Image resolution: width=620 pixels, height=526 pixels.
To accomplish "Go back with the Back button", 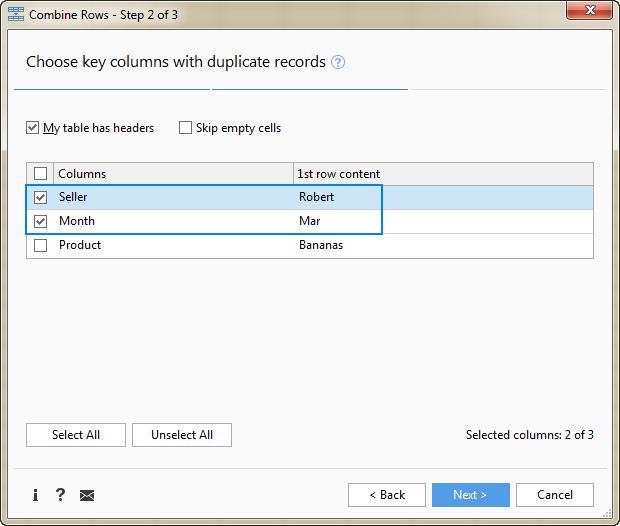I will [x=387, y=495].
